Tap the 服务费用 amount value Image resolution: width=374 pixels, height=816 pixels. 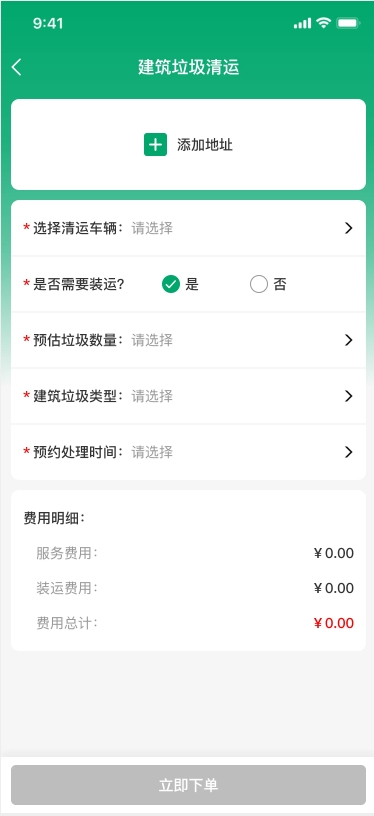click(334, 553)
